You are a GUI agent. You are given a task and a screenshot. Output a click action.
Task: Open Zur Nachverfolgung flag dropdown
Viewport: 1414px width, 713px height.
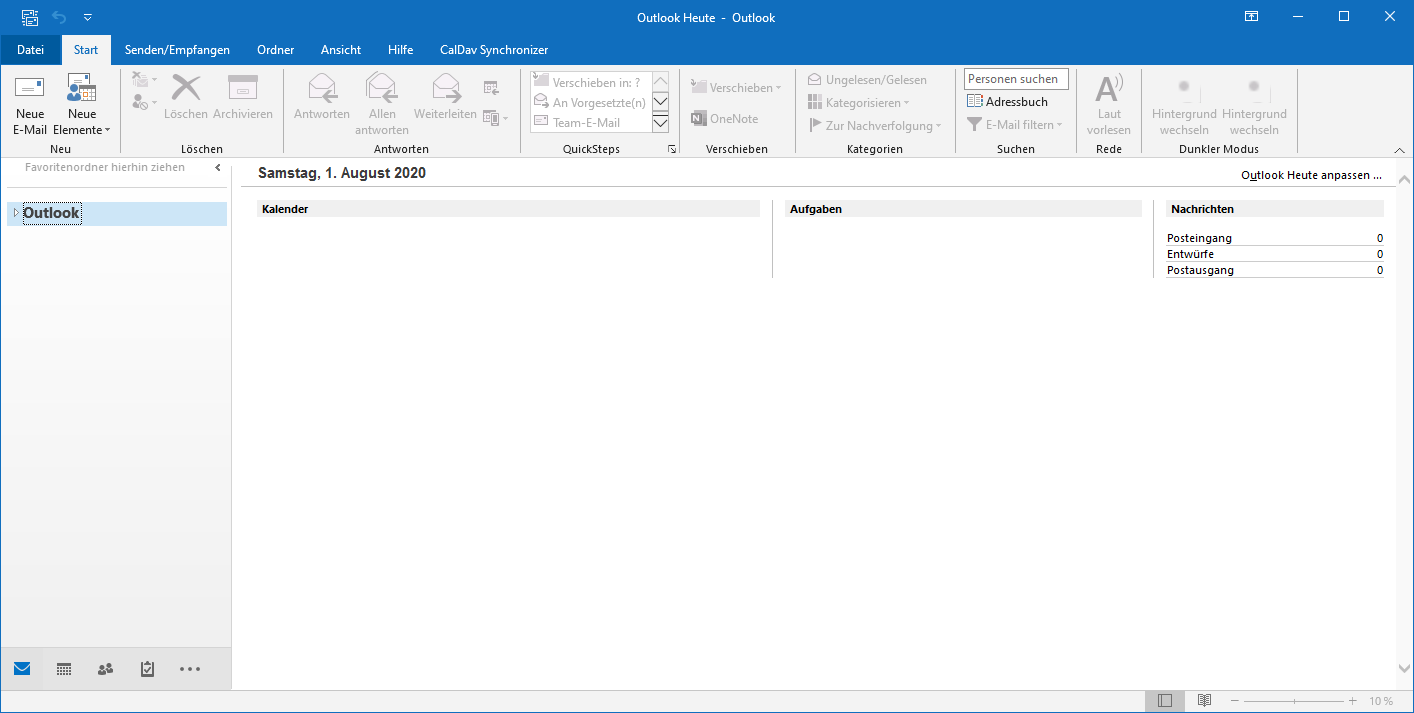click(x=875, y=126)
